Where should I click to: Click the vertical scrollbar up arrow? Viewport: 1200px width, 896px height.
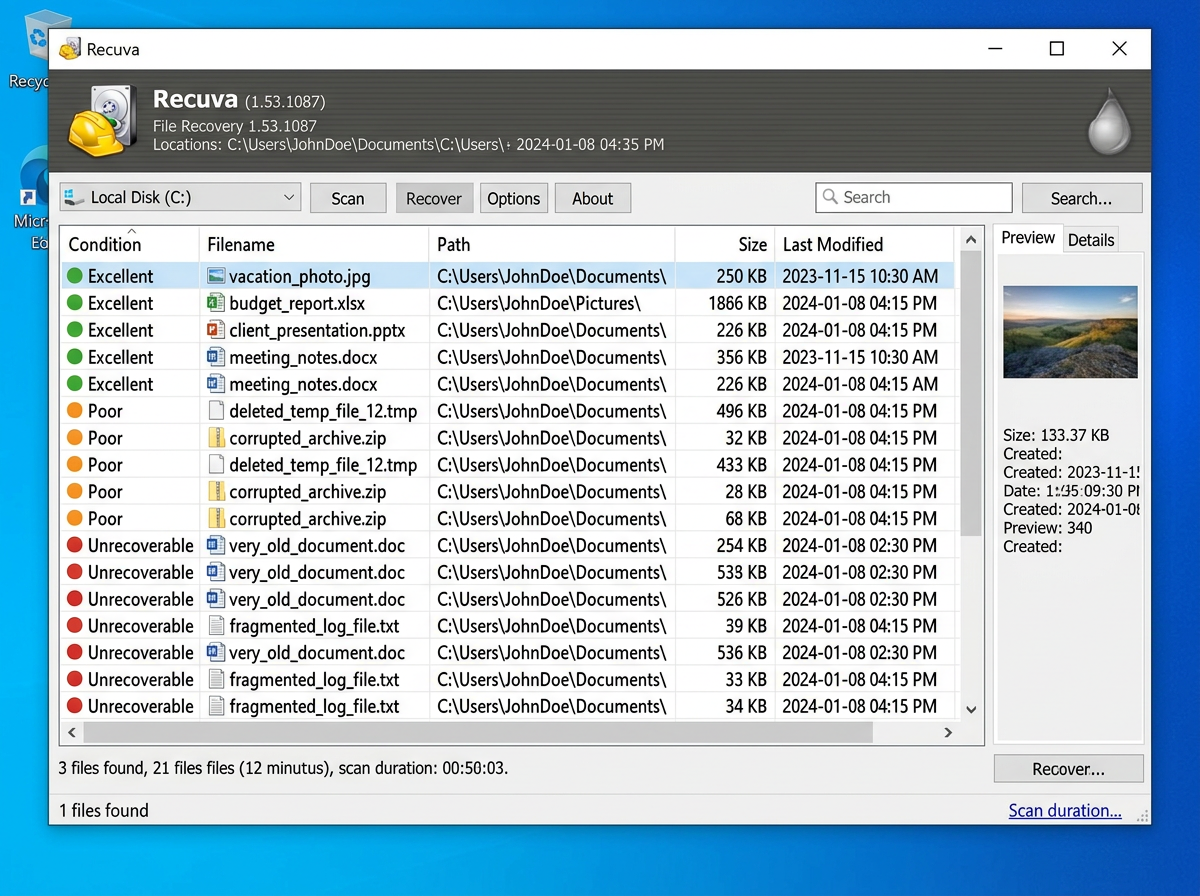click(x=970, y=240)
